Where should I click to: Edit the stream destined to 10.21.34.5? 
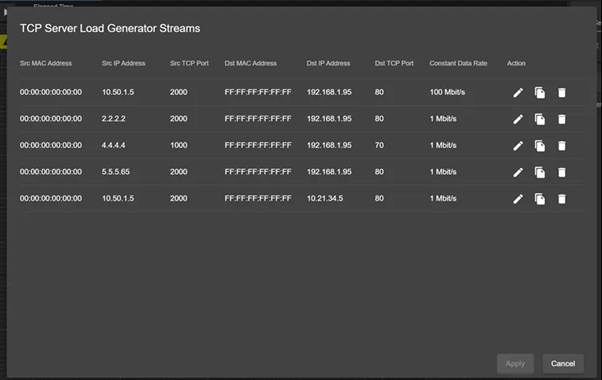pyautogui.click(x=518, y=198)
